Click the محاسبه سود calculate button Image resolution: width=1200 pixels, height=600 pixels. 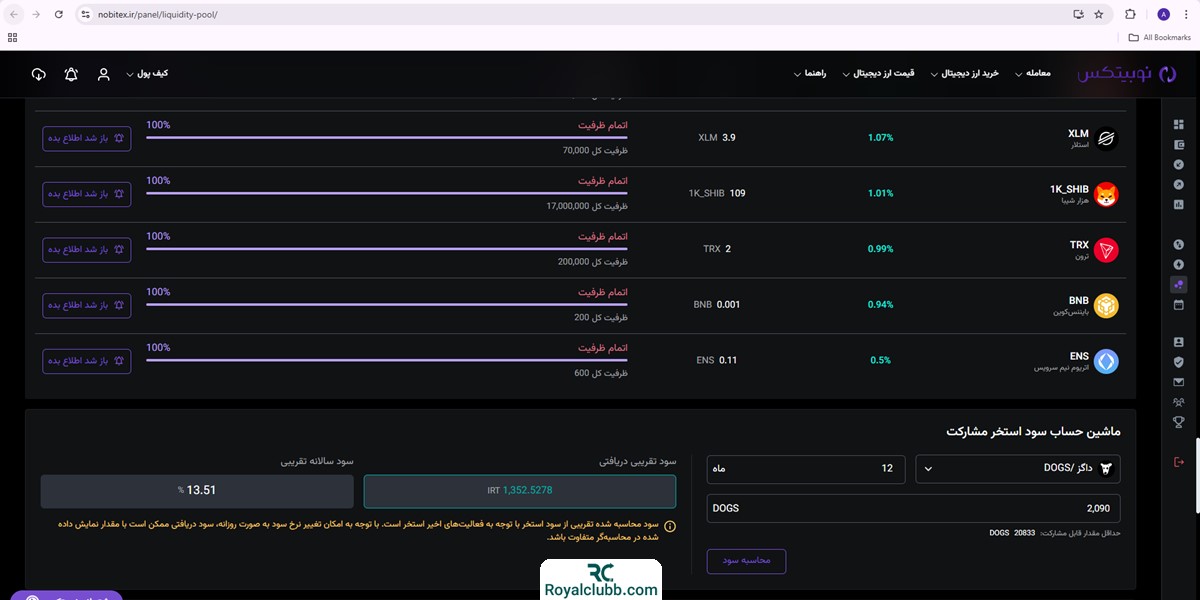pos(746,561)
